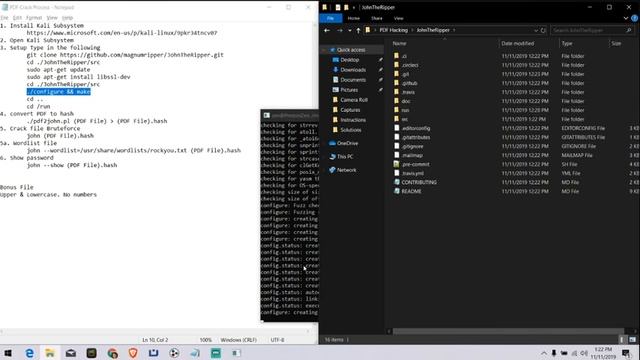
Task: Go forward in File Explorer
Action: click(340, 30)
